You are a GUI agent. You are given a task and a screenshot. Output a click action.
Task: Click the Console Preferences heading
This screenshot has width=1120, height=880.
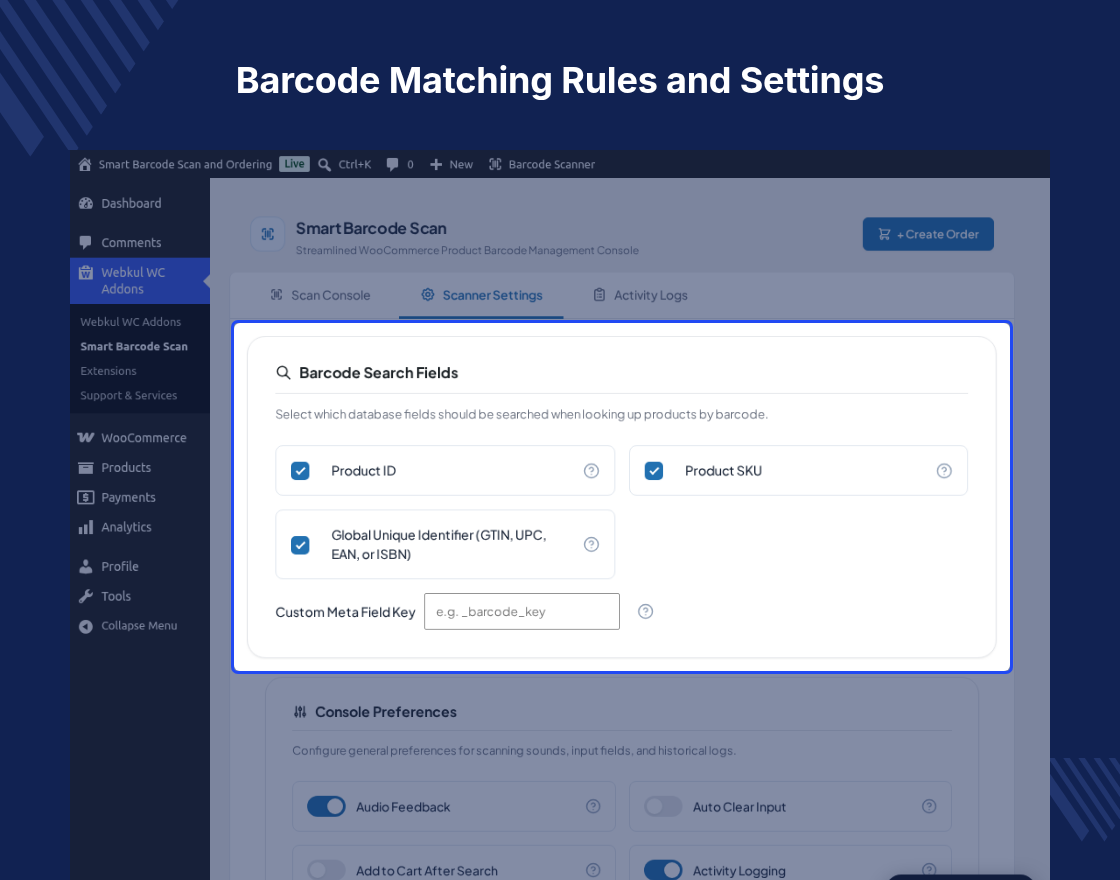click(x=386, y=712)
